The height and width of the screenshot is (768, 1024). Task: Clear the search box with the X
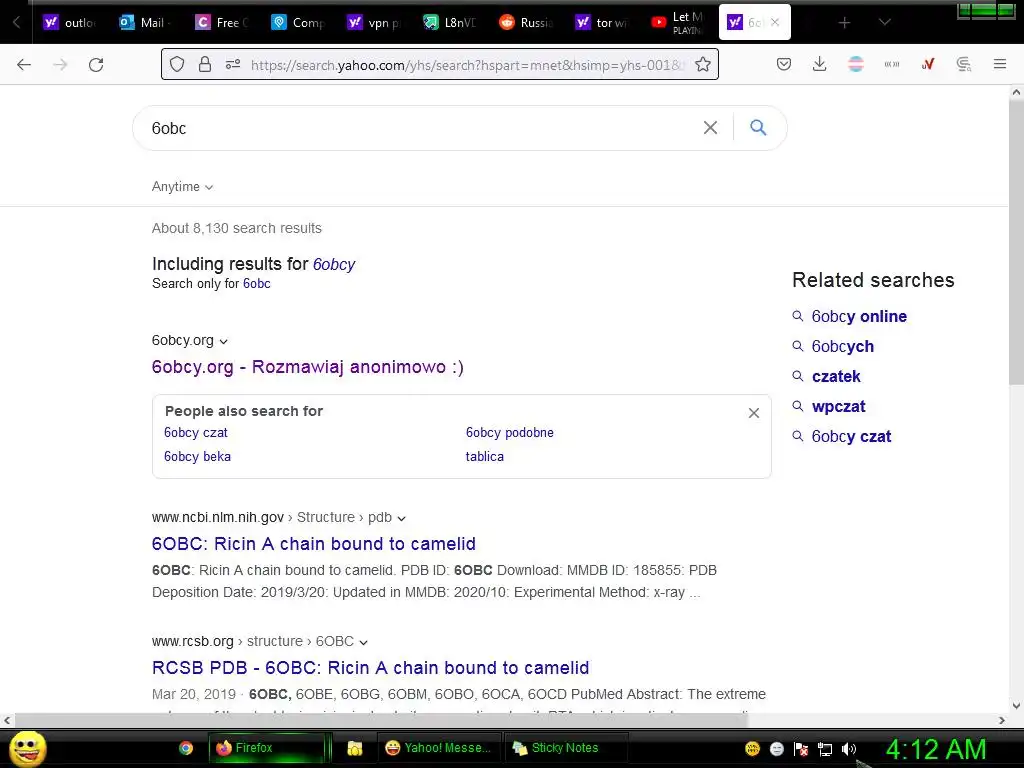[710, 128]
